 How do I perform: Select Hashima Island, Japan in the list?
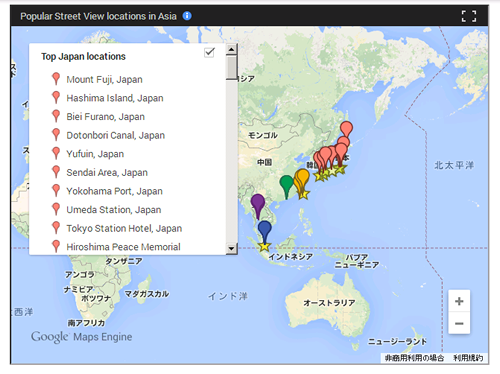115,98
